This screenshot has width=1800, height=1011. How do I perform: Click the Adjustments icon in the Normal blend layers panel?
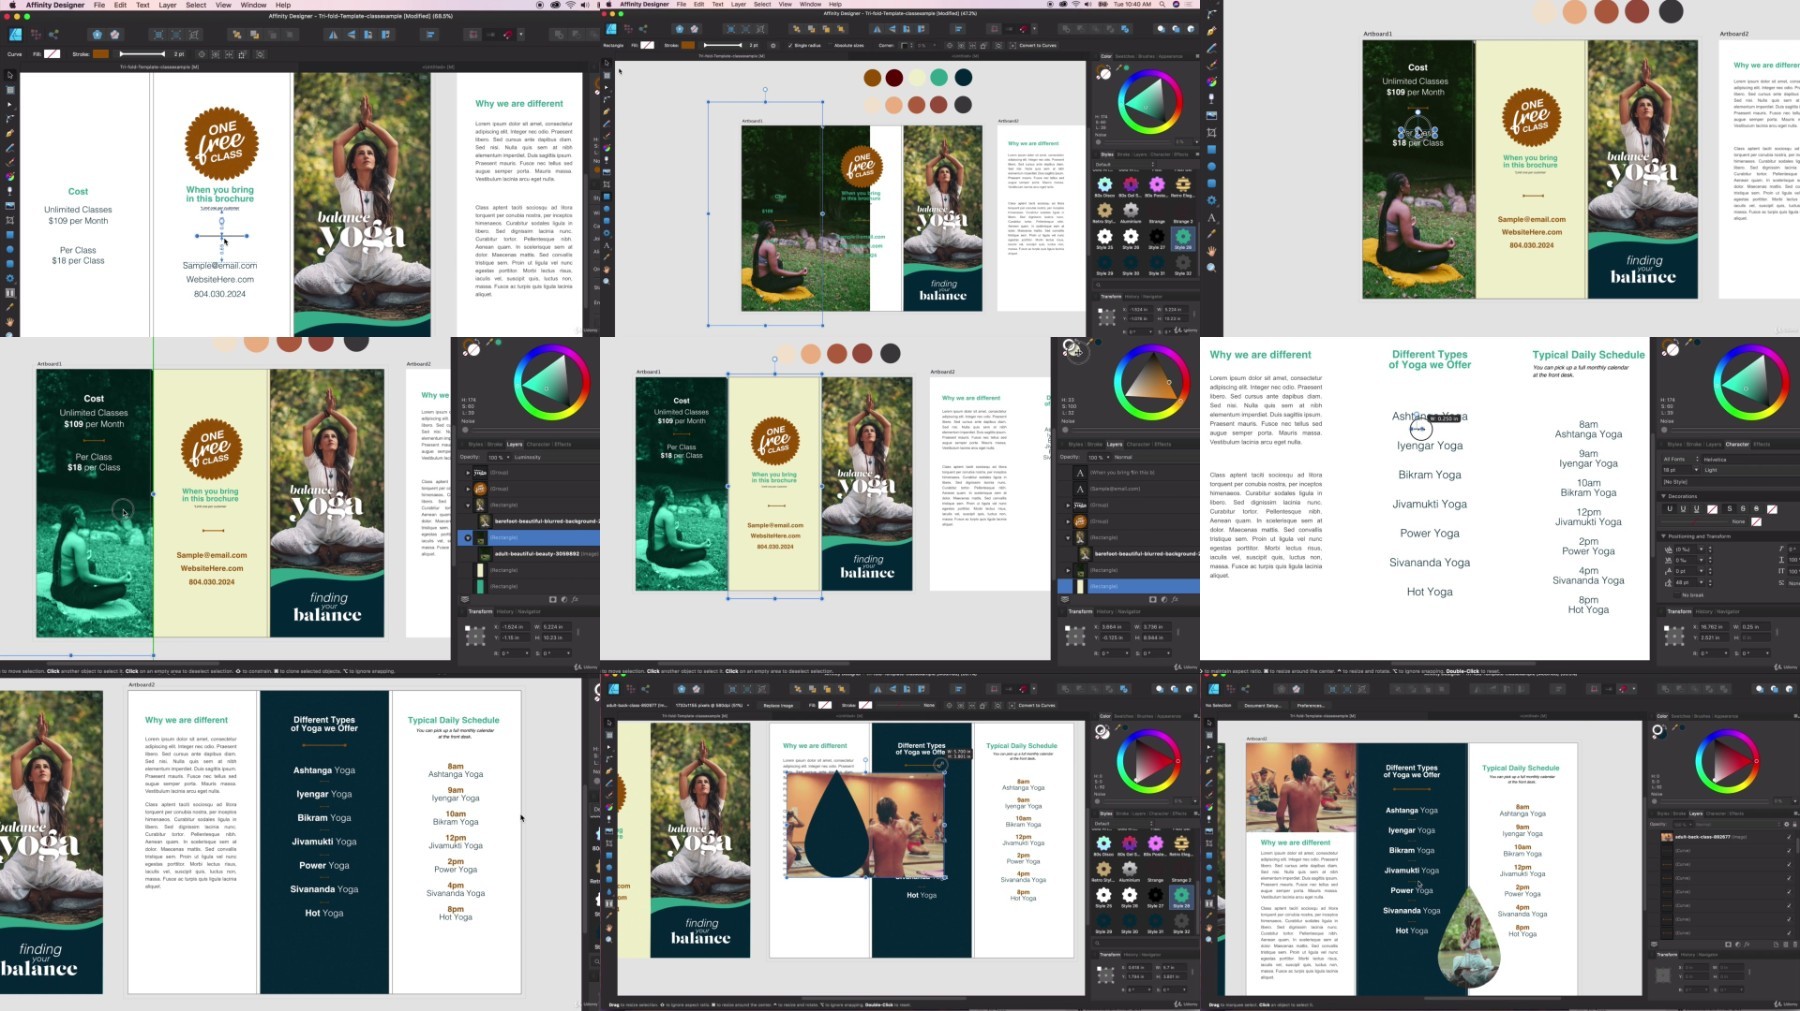pyautogui.click(x=1164, y=600)
